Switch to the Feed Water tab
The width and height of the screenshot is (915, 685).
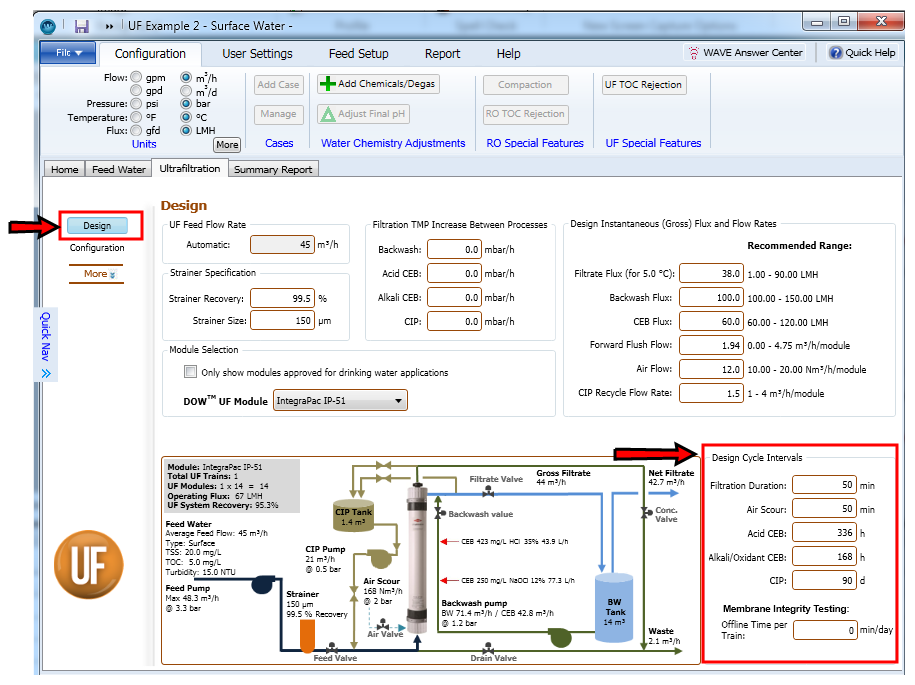[118, 169]
